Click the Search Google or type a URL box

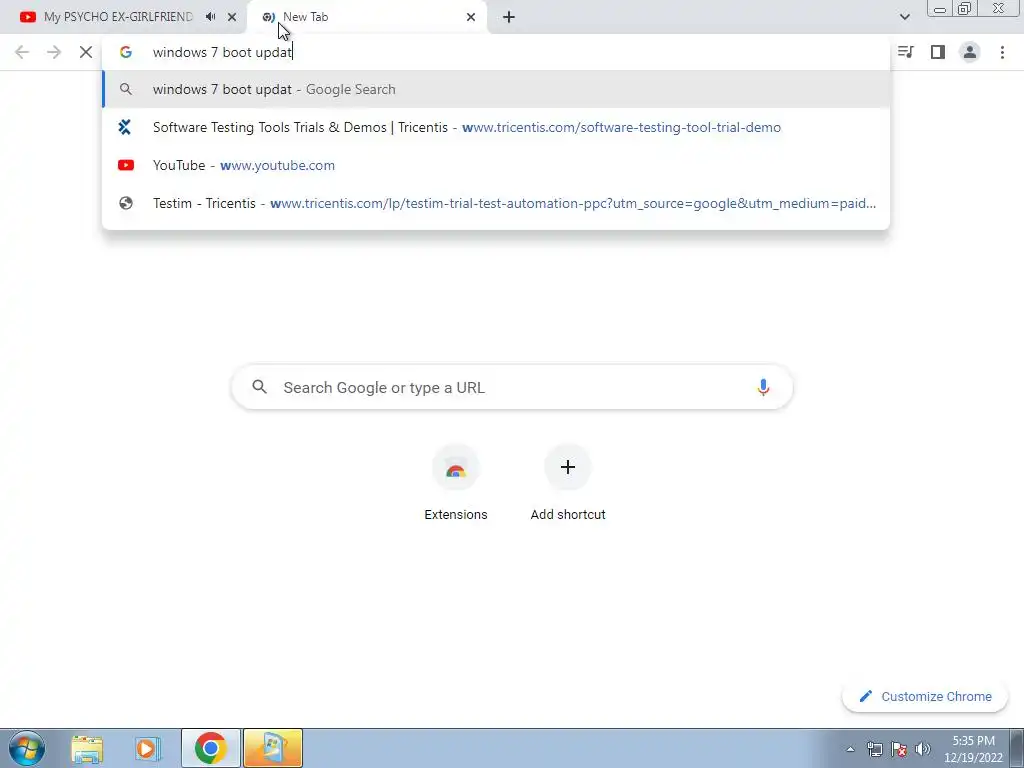tap(512, 387)
